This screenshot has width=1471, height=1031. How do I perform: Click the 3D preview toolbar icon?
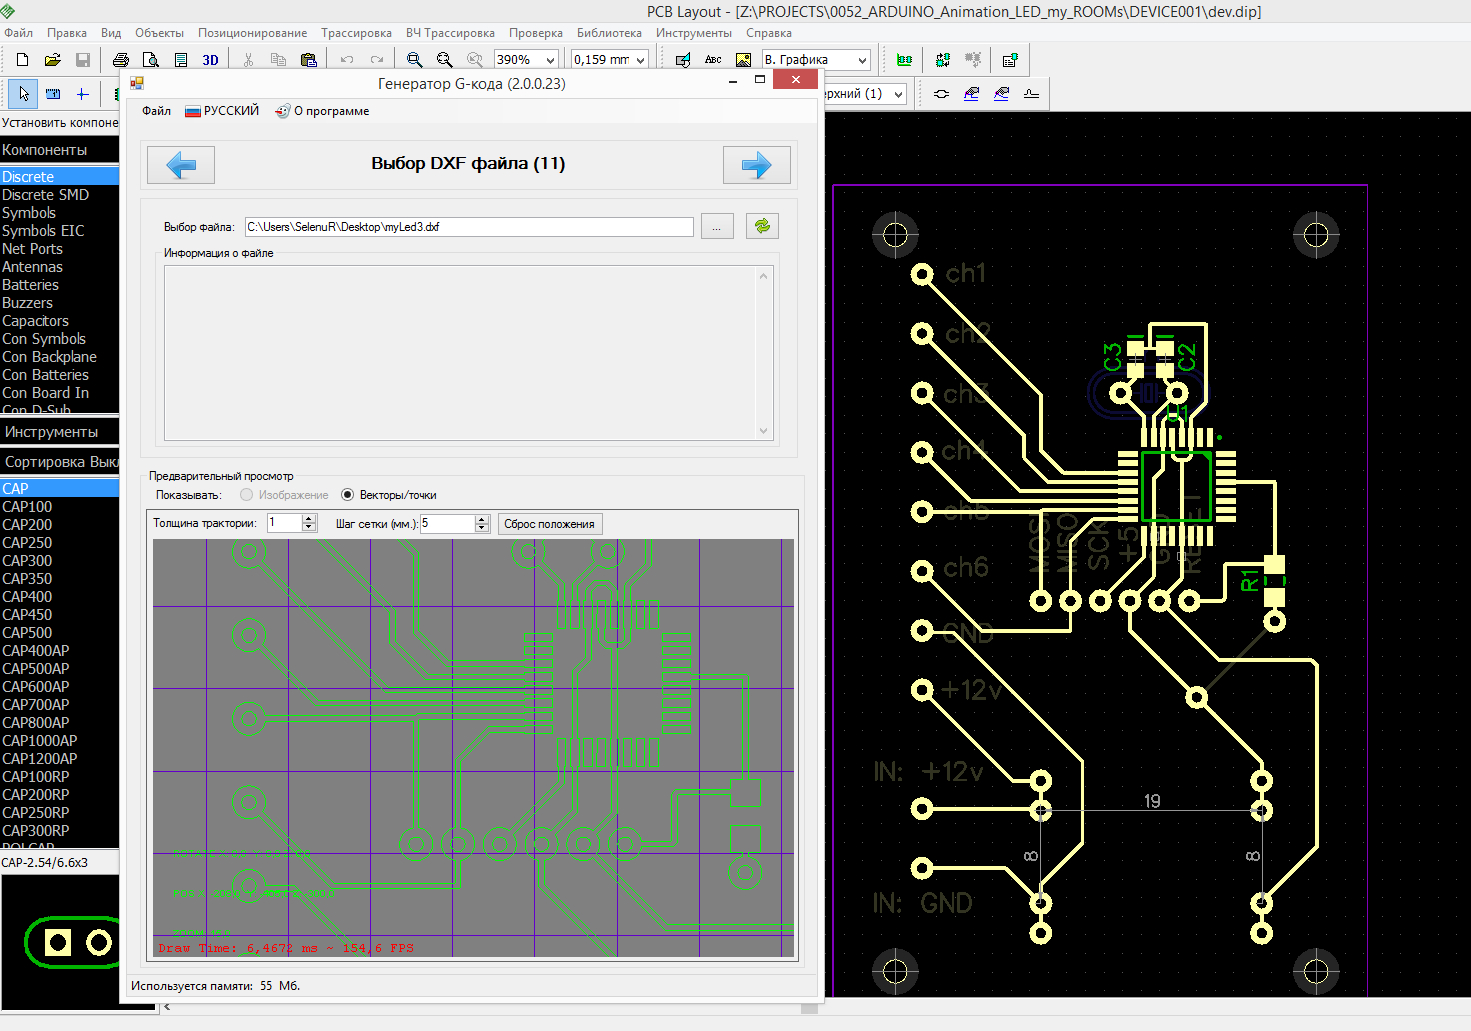210,60
